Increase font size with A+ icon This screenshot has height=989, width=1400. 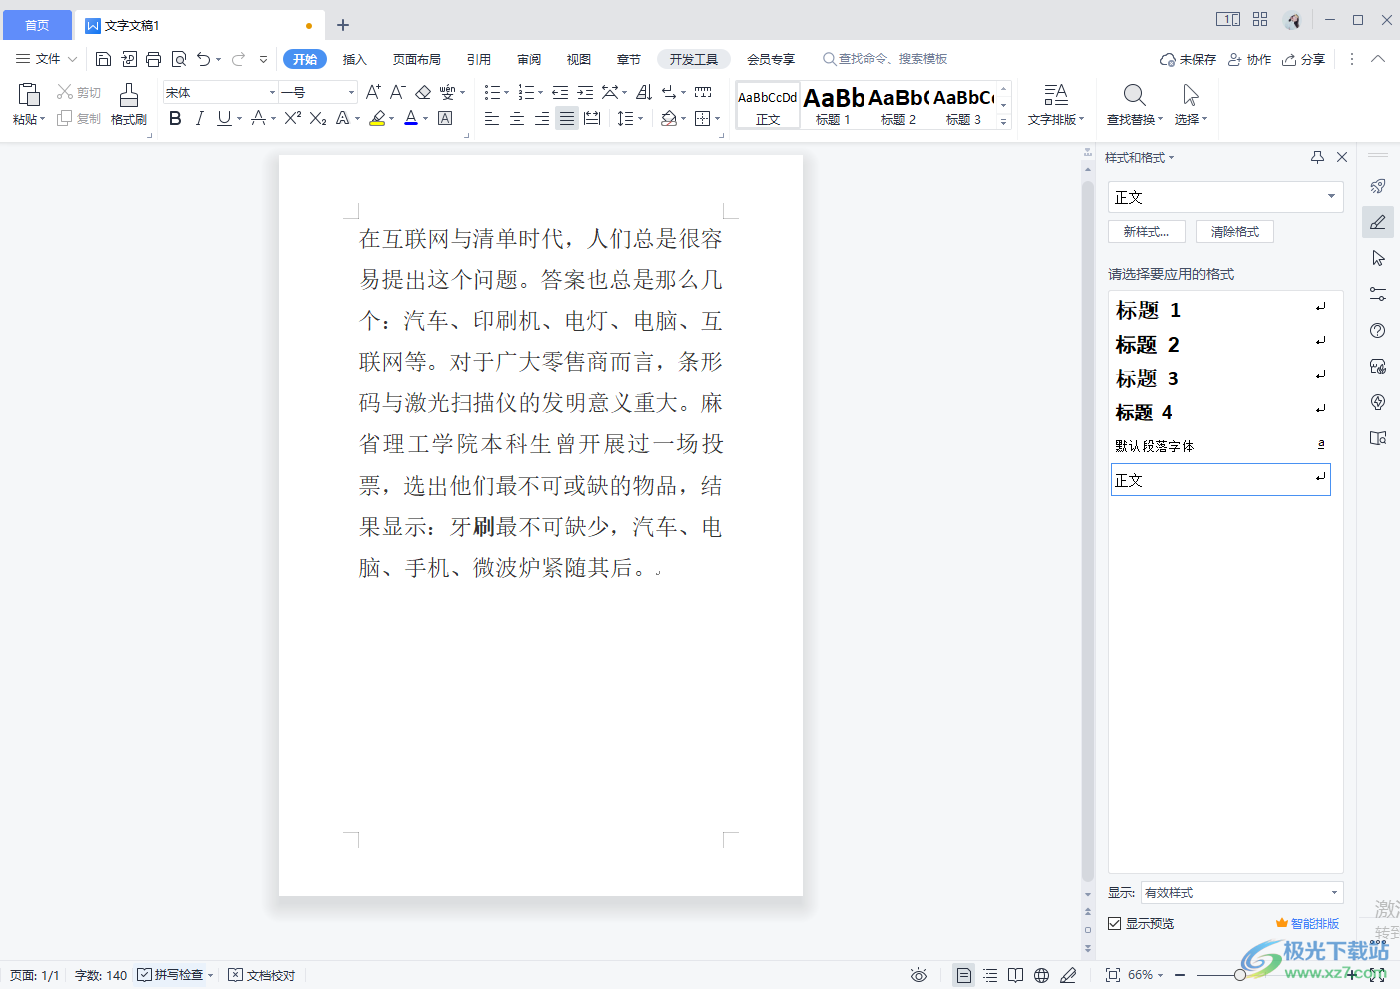(x=373, y=92)
